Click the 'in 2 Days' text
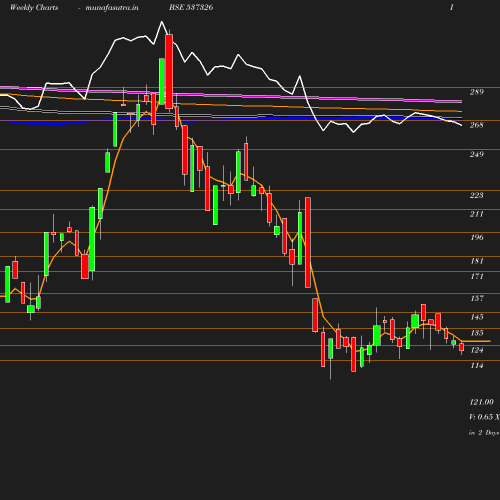500x500 pixels. (x=484, y=433)
